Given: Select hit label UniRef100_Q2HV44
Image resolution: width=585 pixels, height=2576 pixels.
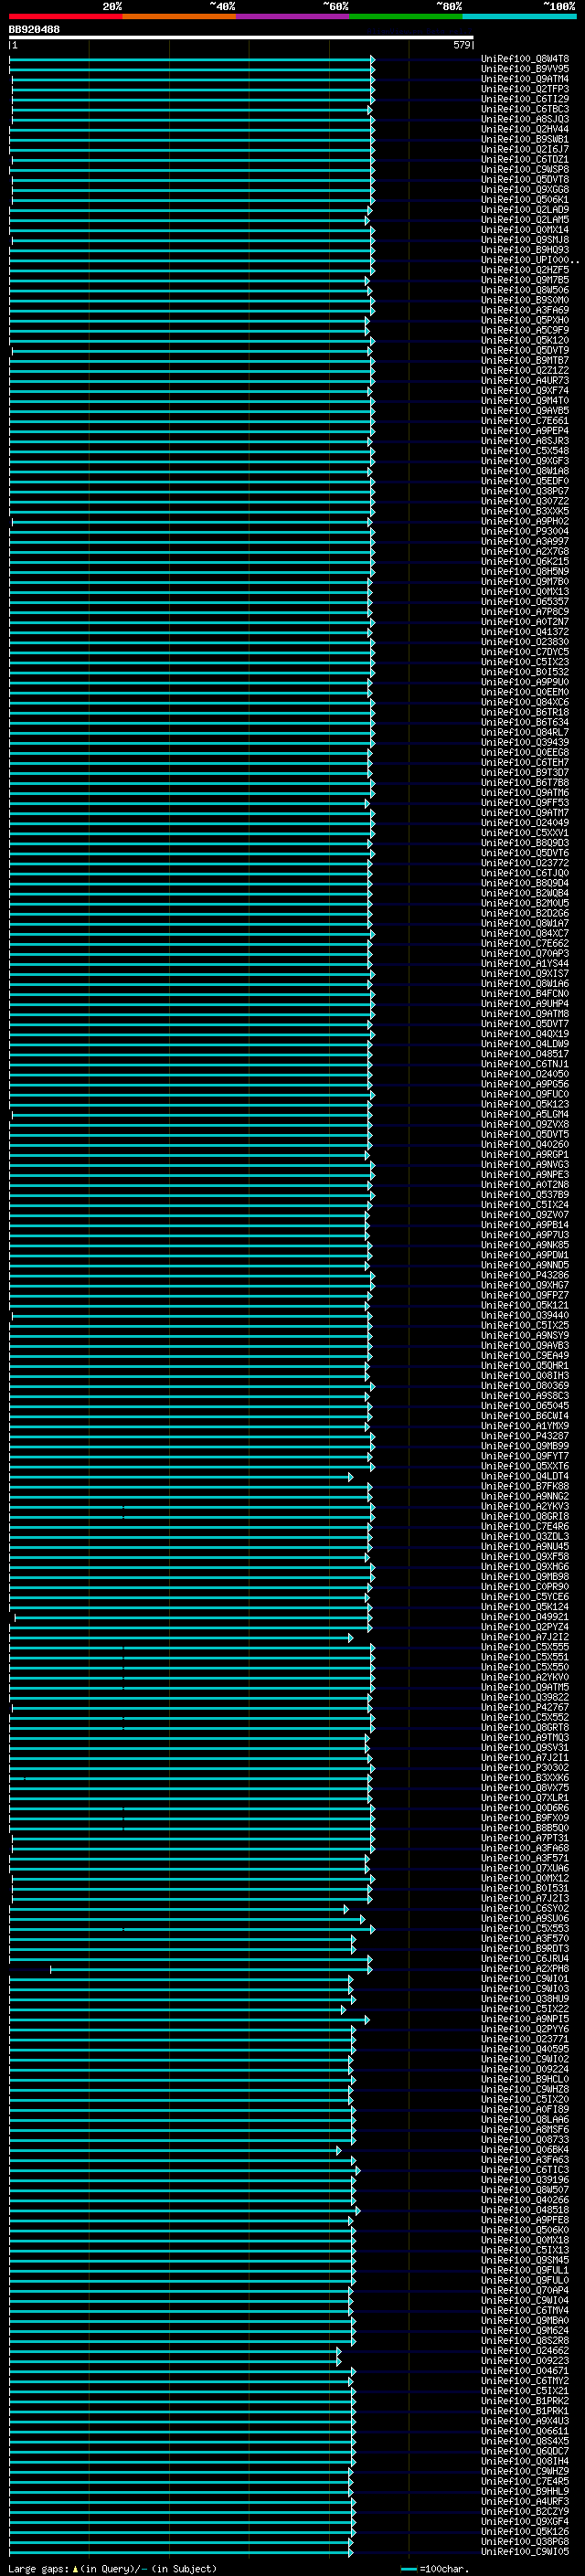Looking at the screenshot, I should 525,129.
